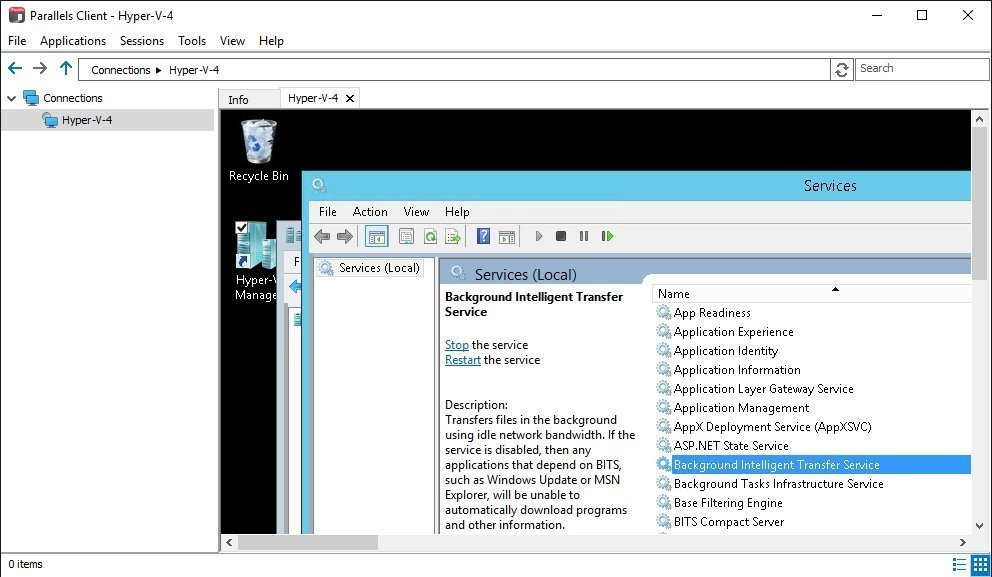This screenshot has height=577, width=992.
Task: Toggle Show/Hide Console Tree in Services toolbar
Action: (376, 237)
